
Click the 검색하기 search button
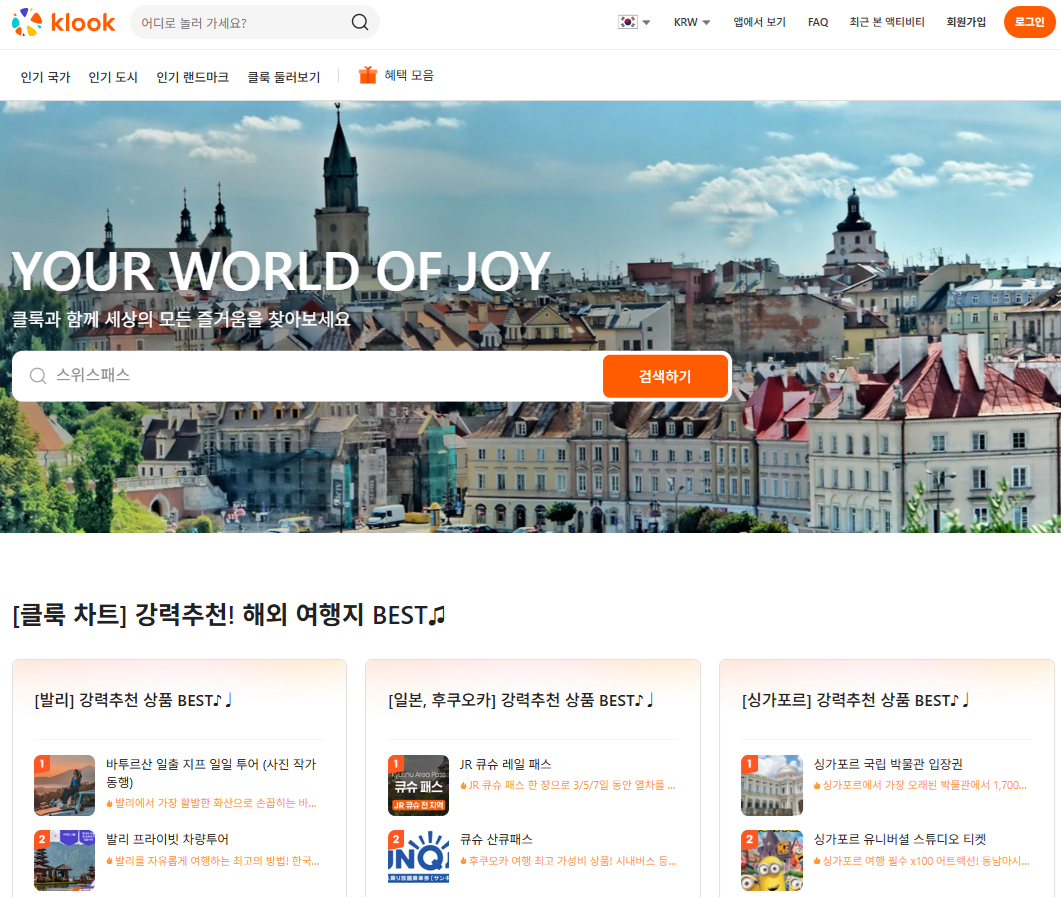click(665, 375)
